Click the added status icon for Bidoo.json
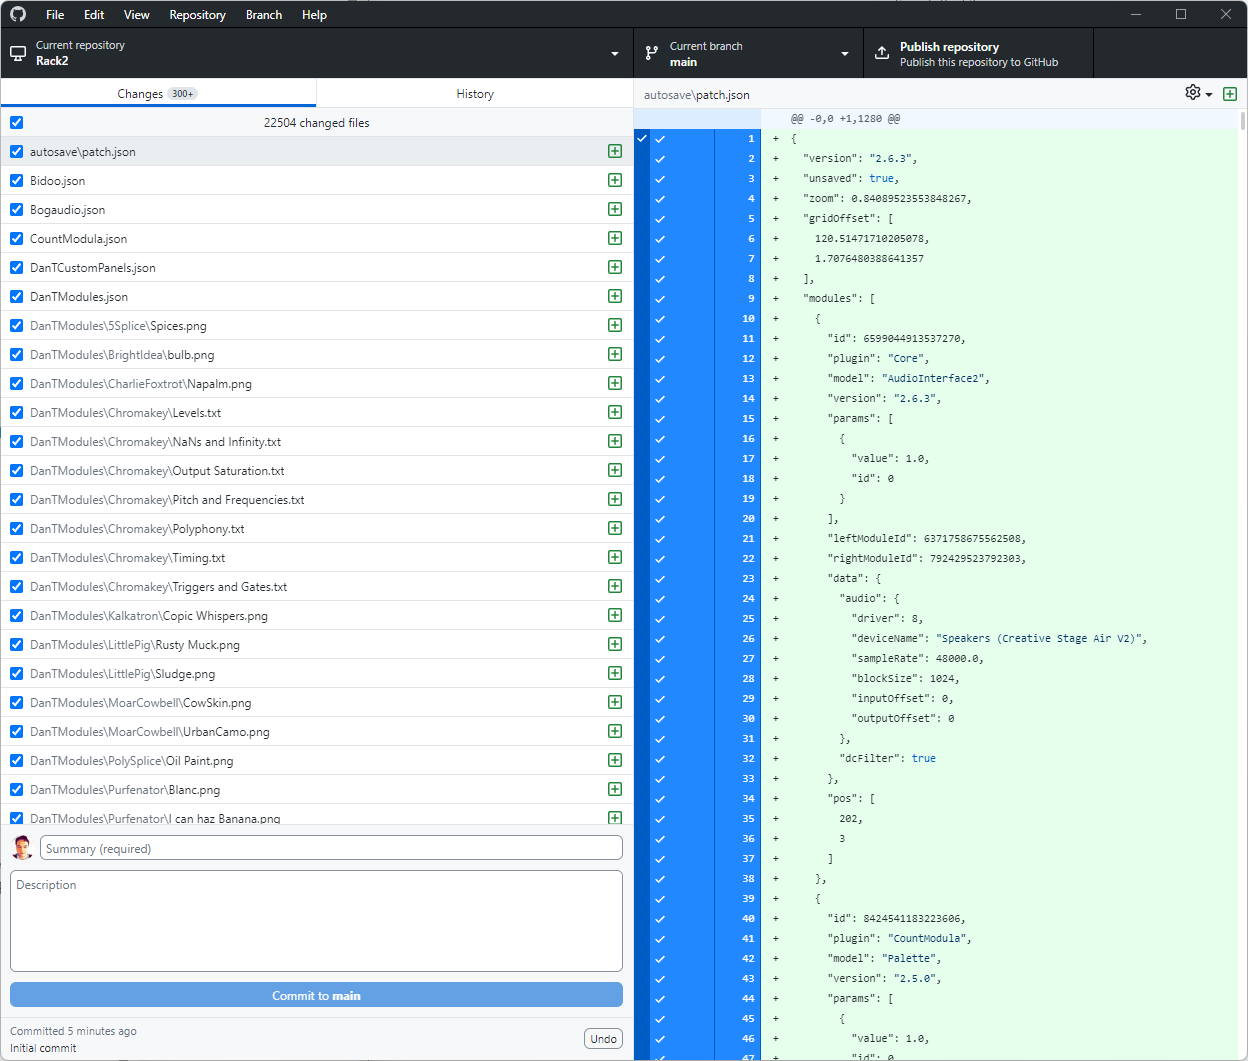The width and height of the screenshot is (1248, 1061). [615, 180]
